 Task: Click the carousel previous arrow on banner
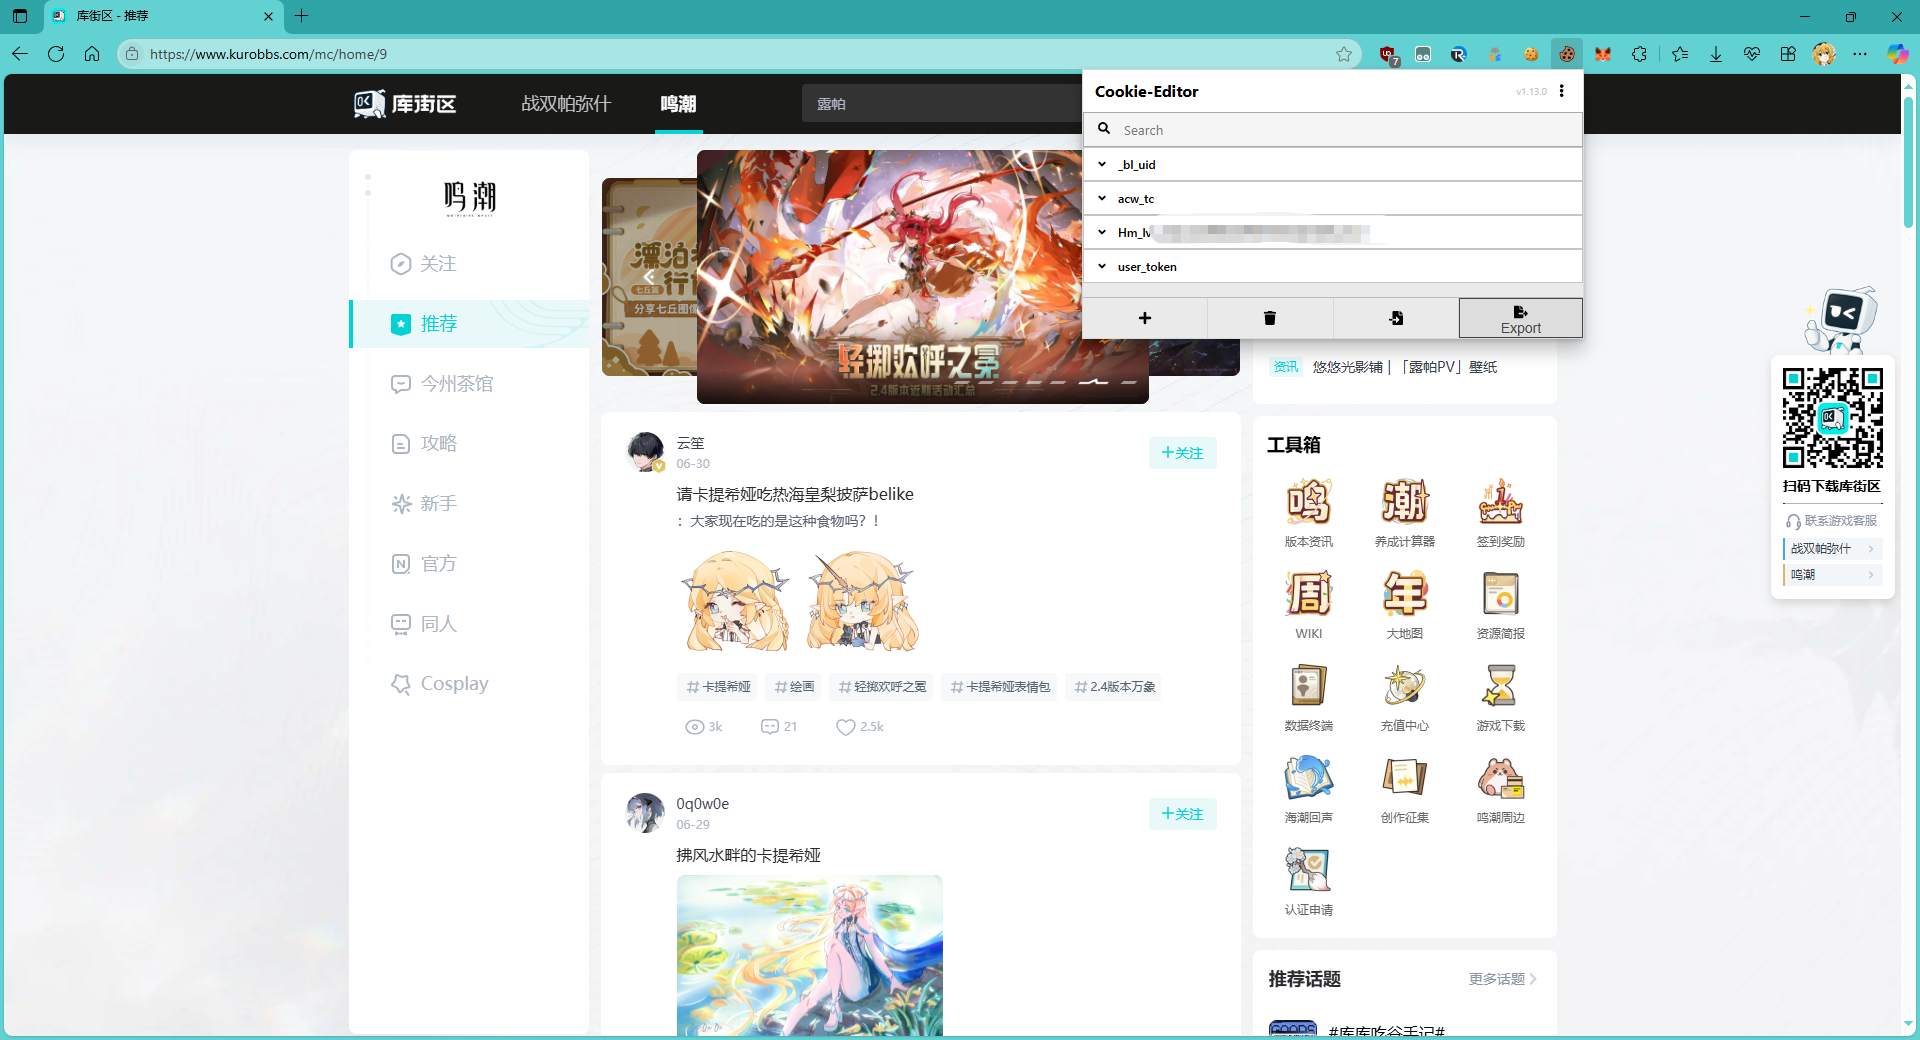(x=649, y=277)
